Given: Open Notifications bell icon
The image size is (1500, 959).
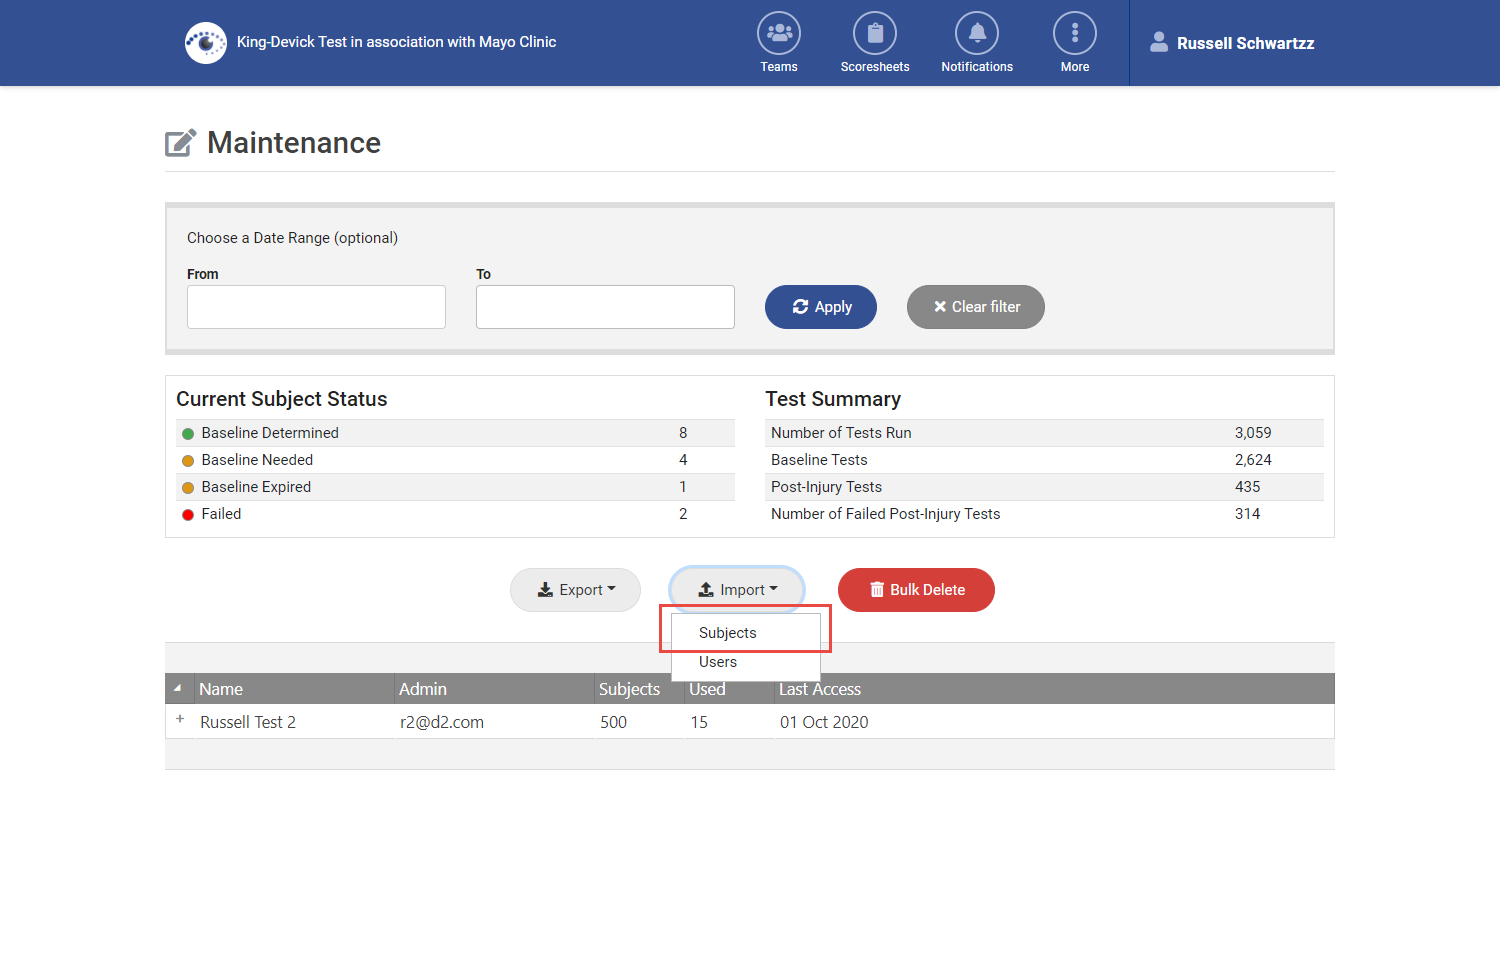Looking at the screenshot, I should click(x=976, y=34).
